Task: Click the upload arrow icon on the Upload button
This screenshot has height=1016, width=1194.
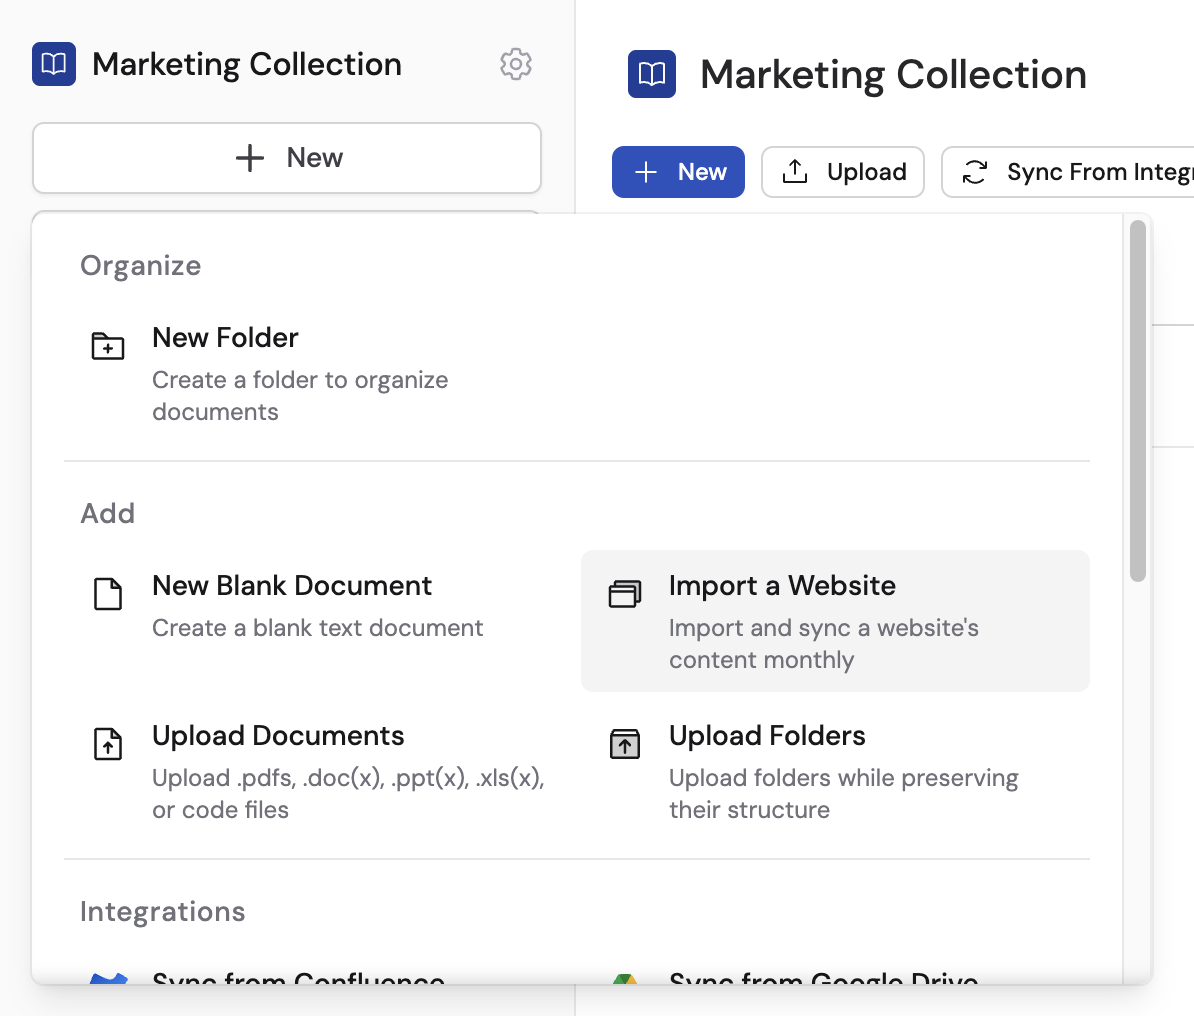Action: tap(795, 171)
